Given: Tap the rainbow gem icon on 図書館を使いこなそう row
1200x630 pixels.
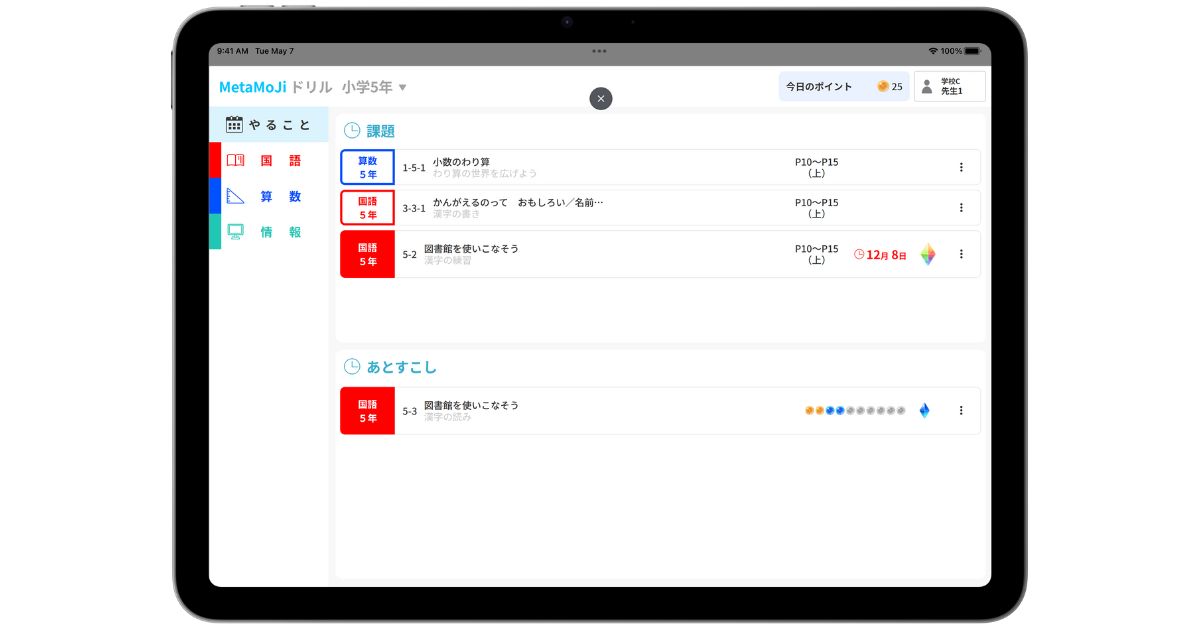Looking at the screenshot, I should pos(928,254).
